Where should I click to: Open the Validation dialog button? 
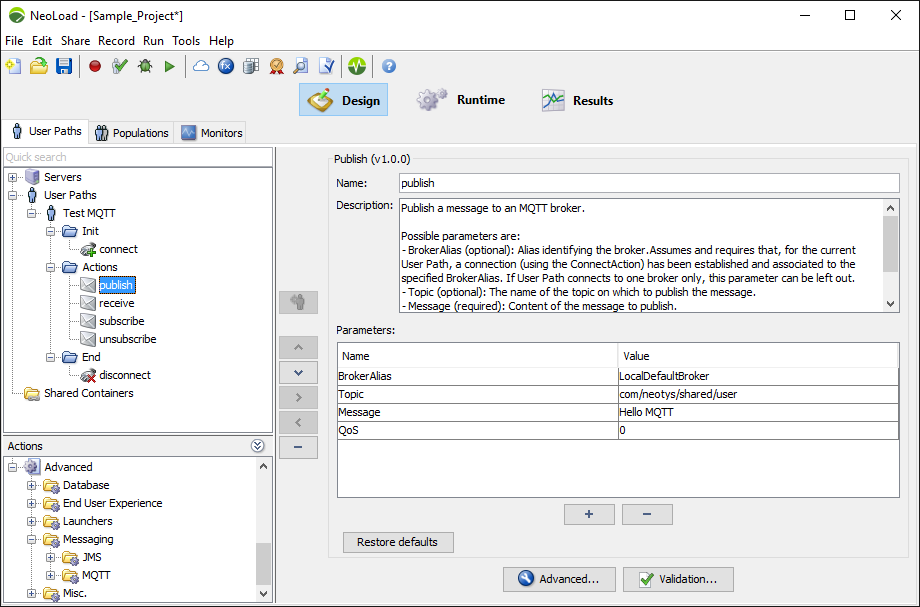coord(677,579)
